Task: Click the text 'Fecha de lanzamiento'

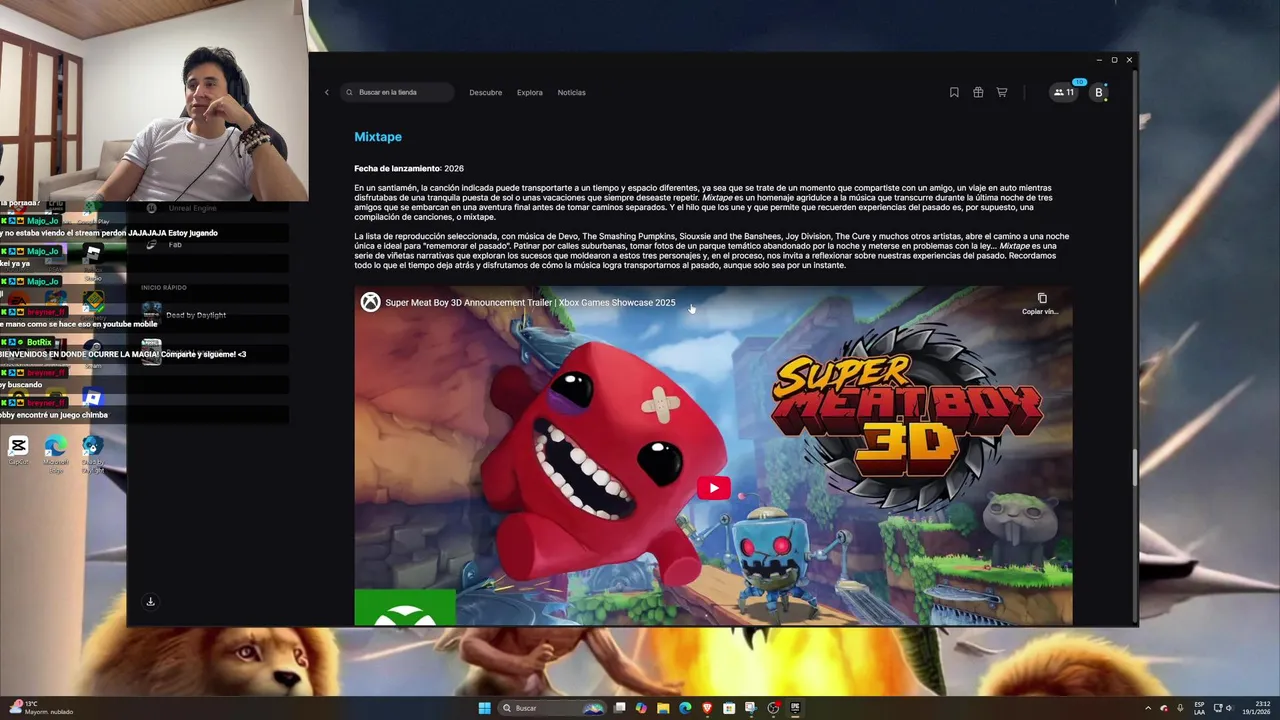Action: tap(397, 168)
